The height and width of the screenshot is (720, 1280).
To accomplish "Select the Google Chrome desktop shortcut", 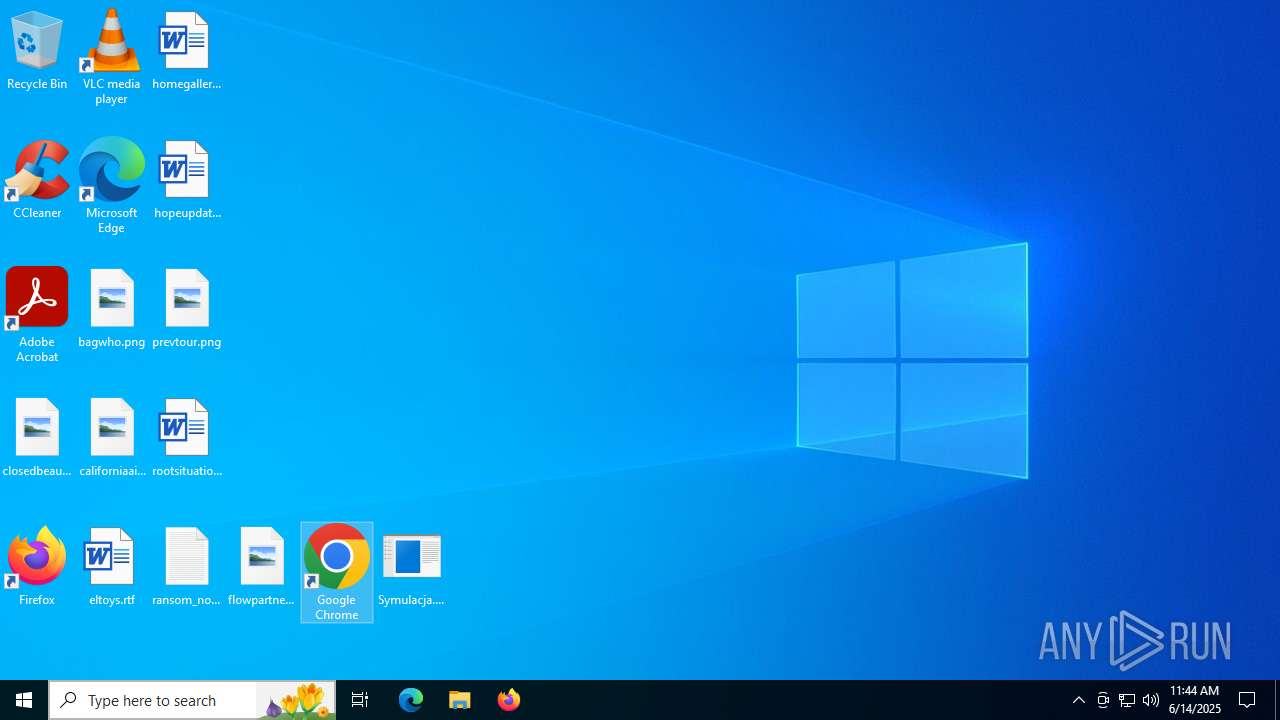I will pyautogui.click(x=337, y=572).
